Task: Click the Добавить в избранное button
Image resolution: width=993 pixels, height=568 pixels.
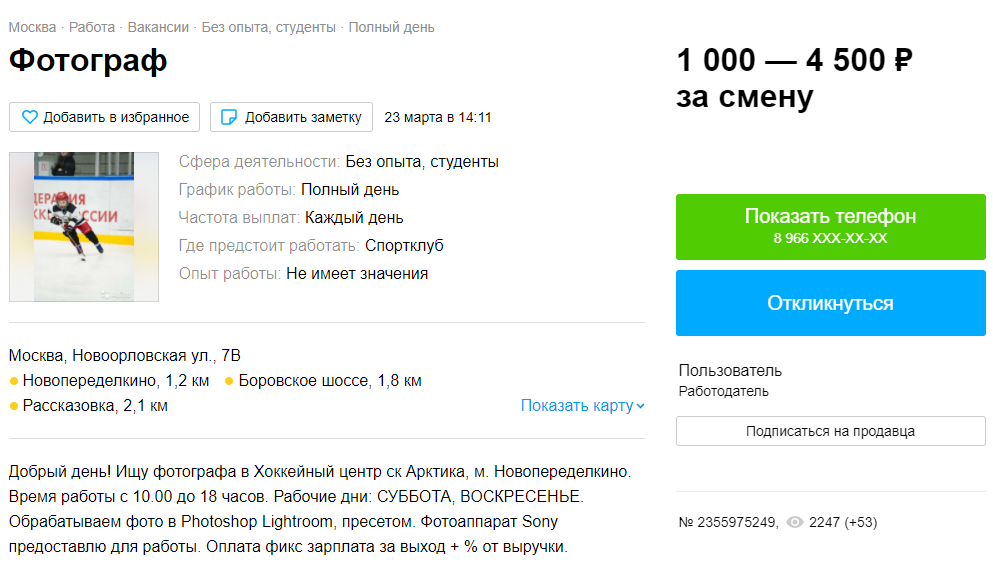Action: [105, 117]
